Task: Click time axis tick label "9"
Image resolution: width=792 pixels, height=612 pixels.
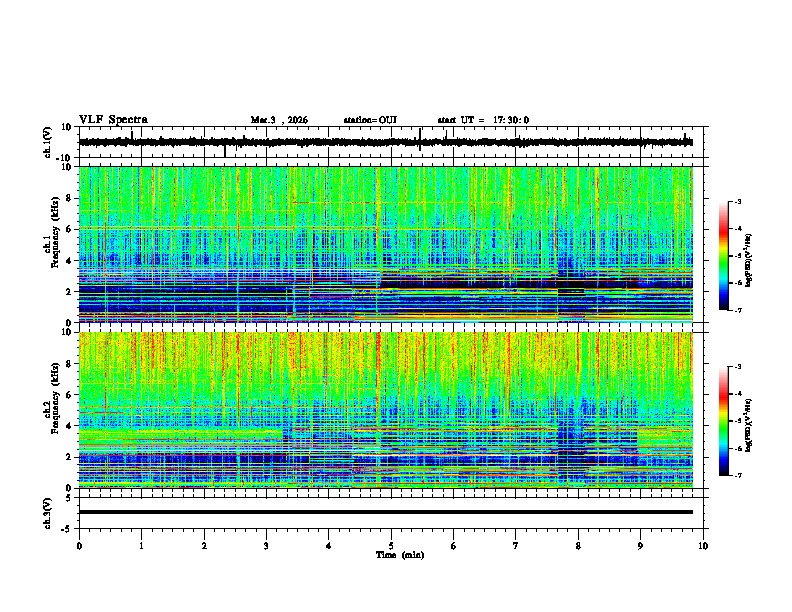Action: point(640,546)
